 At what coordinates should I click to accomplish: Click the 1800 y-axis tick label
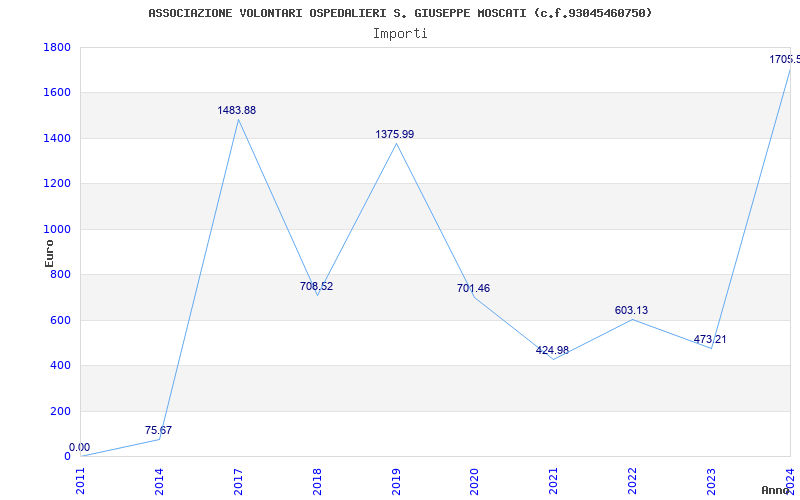pos(57,47)
